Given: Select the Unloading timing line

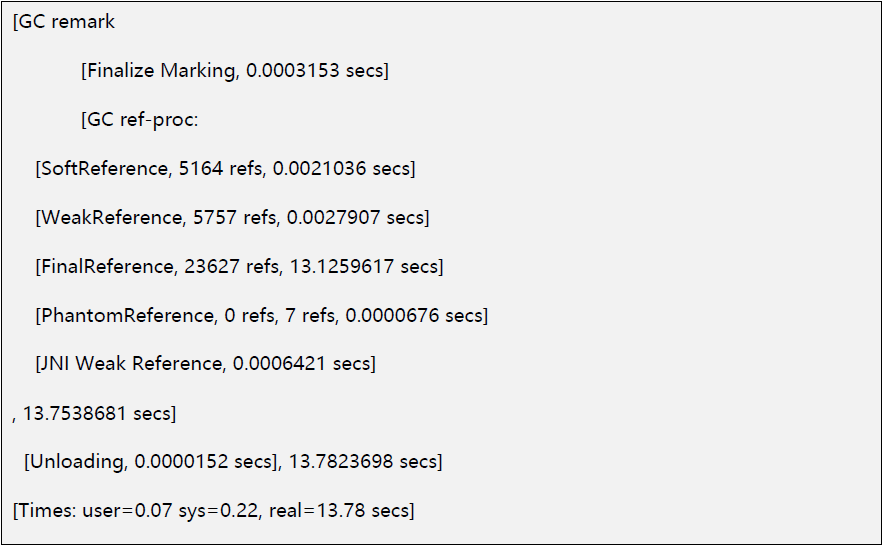Looking at the screenshot, I should point(233,462).
